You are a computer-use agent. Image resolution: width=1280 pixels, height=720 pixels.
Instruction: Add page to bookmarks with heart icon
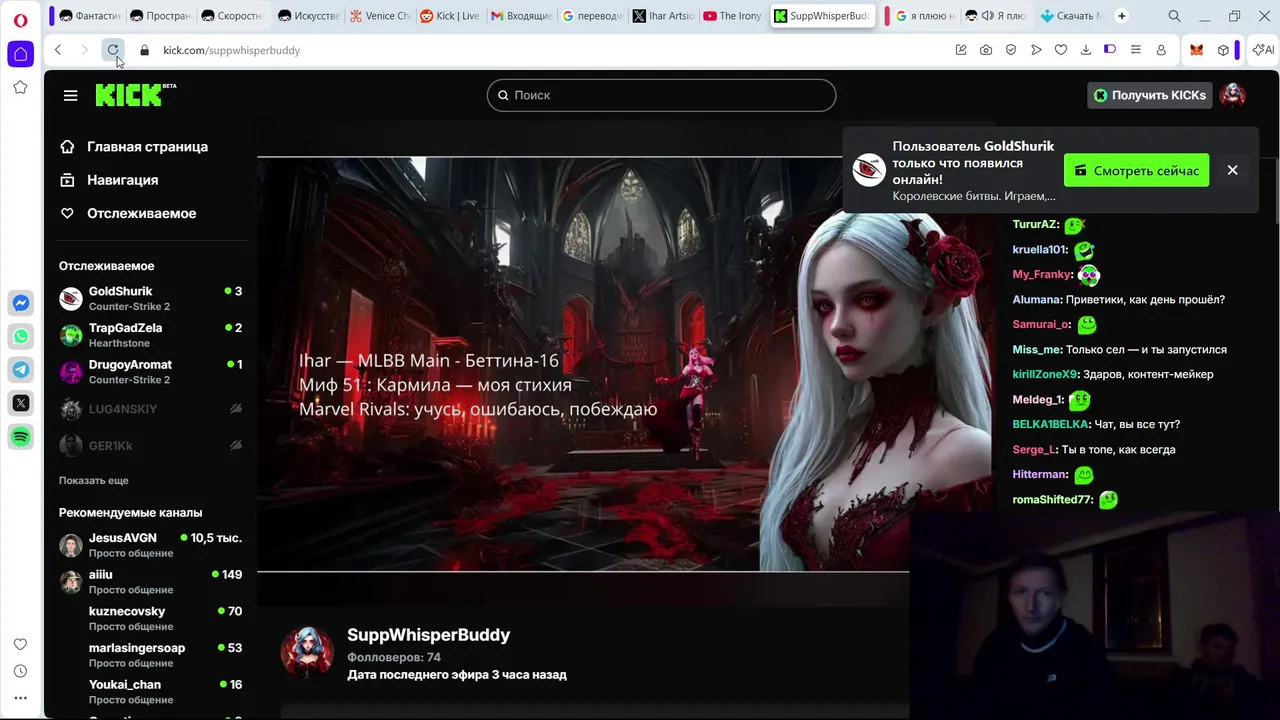point(1061,50)
